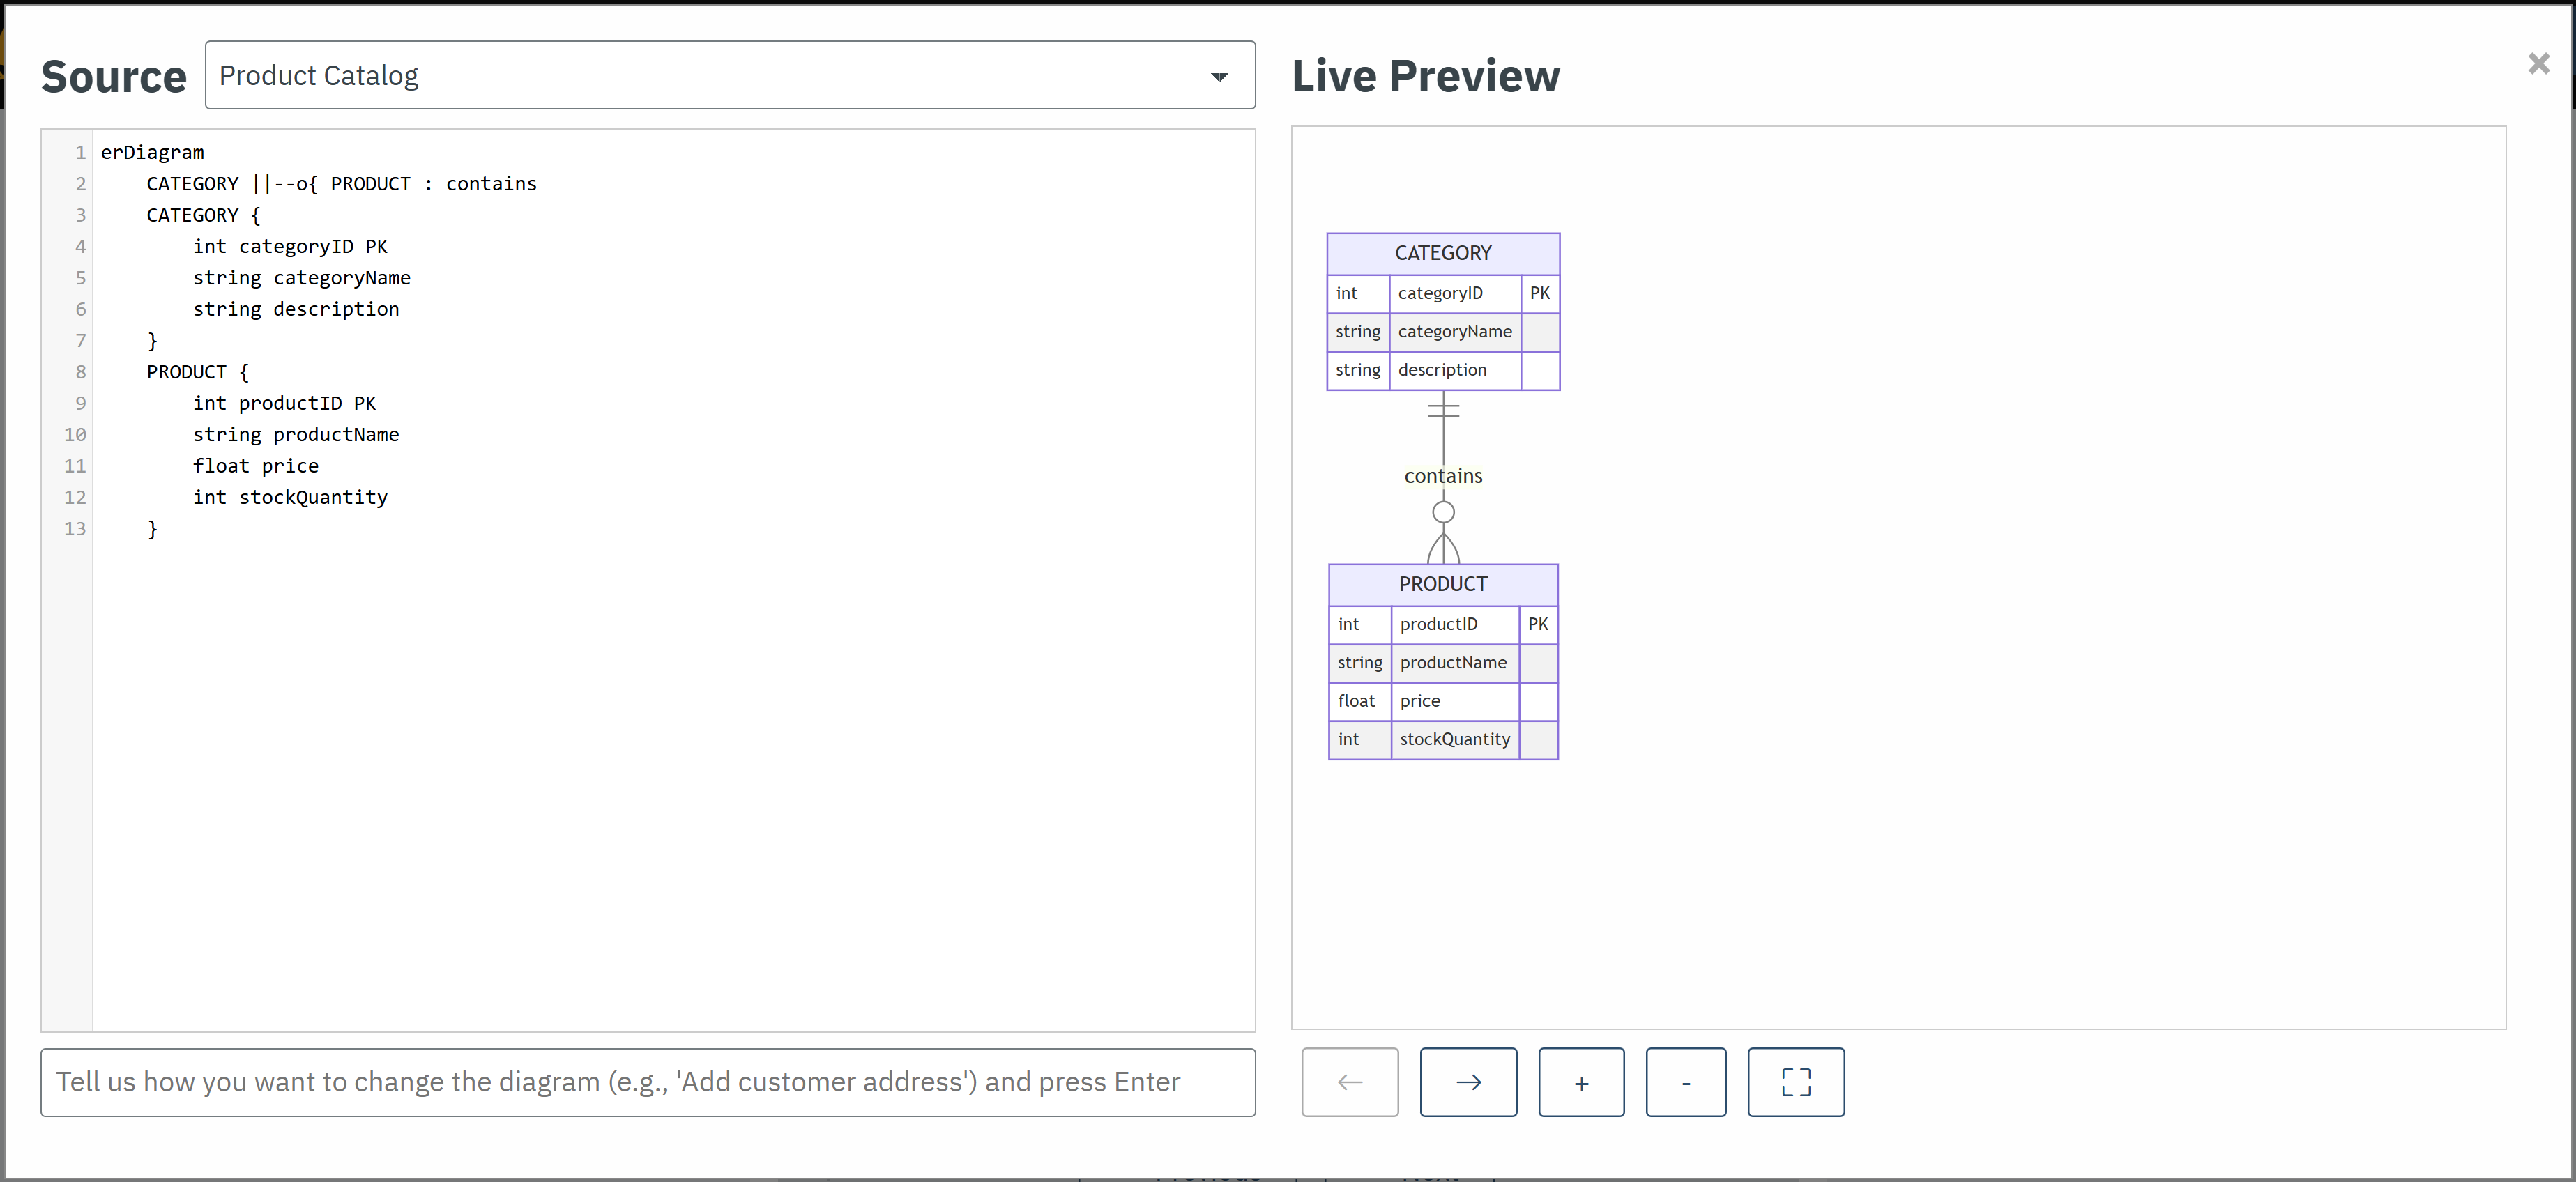Viewport: 2576px width, 1182px height.
Task: Click the contains relationship label
Action: tap(1443, 475)
